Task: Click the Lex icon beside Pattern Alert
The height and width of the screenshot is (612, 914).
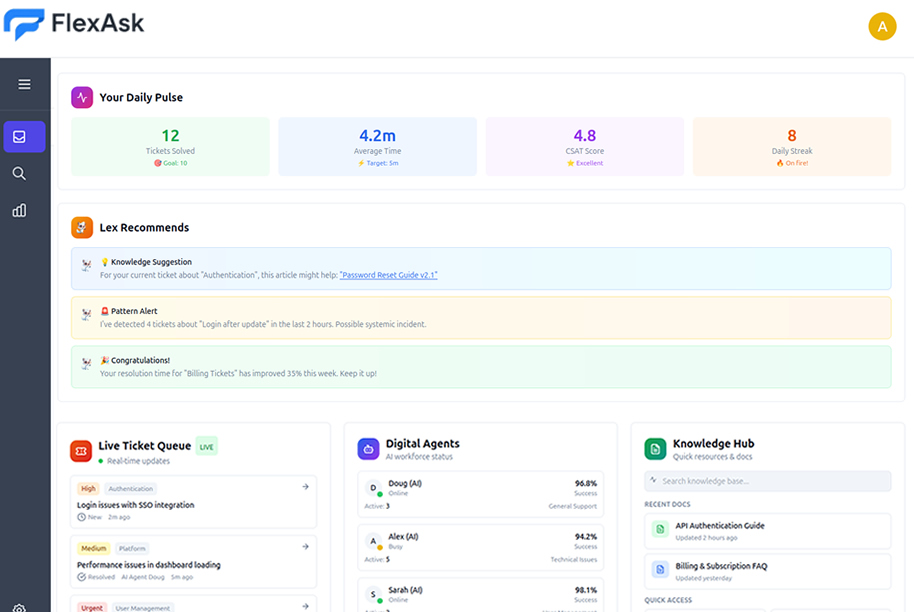Action: pos(86,315)
